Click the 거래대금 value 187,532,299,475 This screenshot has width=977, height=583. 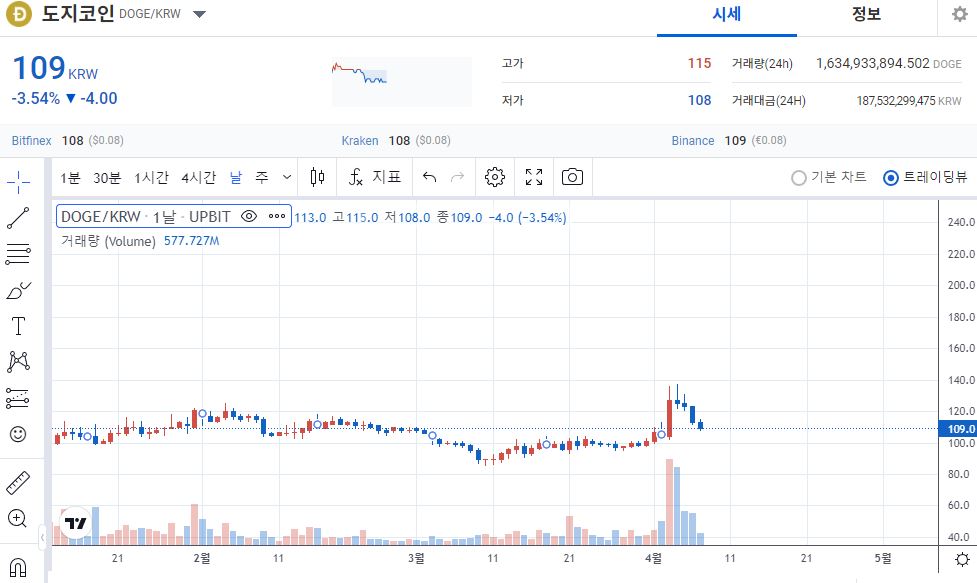pos(896,100)
